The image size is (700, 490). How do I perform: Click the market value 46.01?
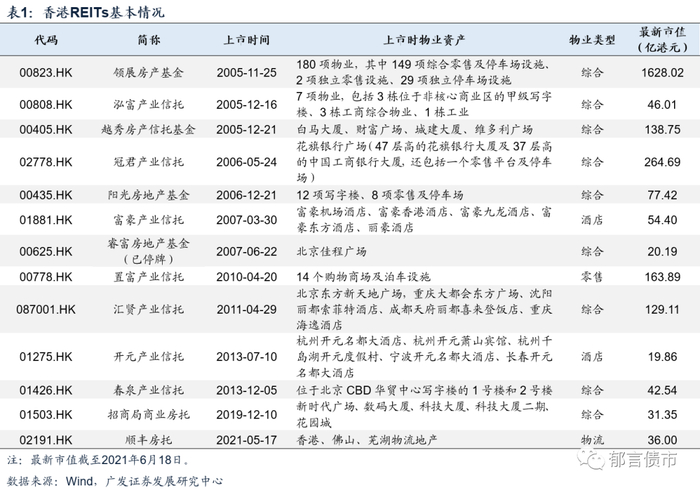click(662, 104)
